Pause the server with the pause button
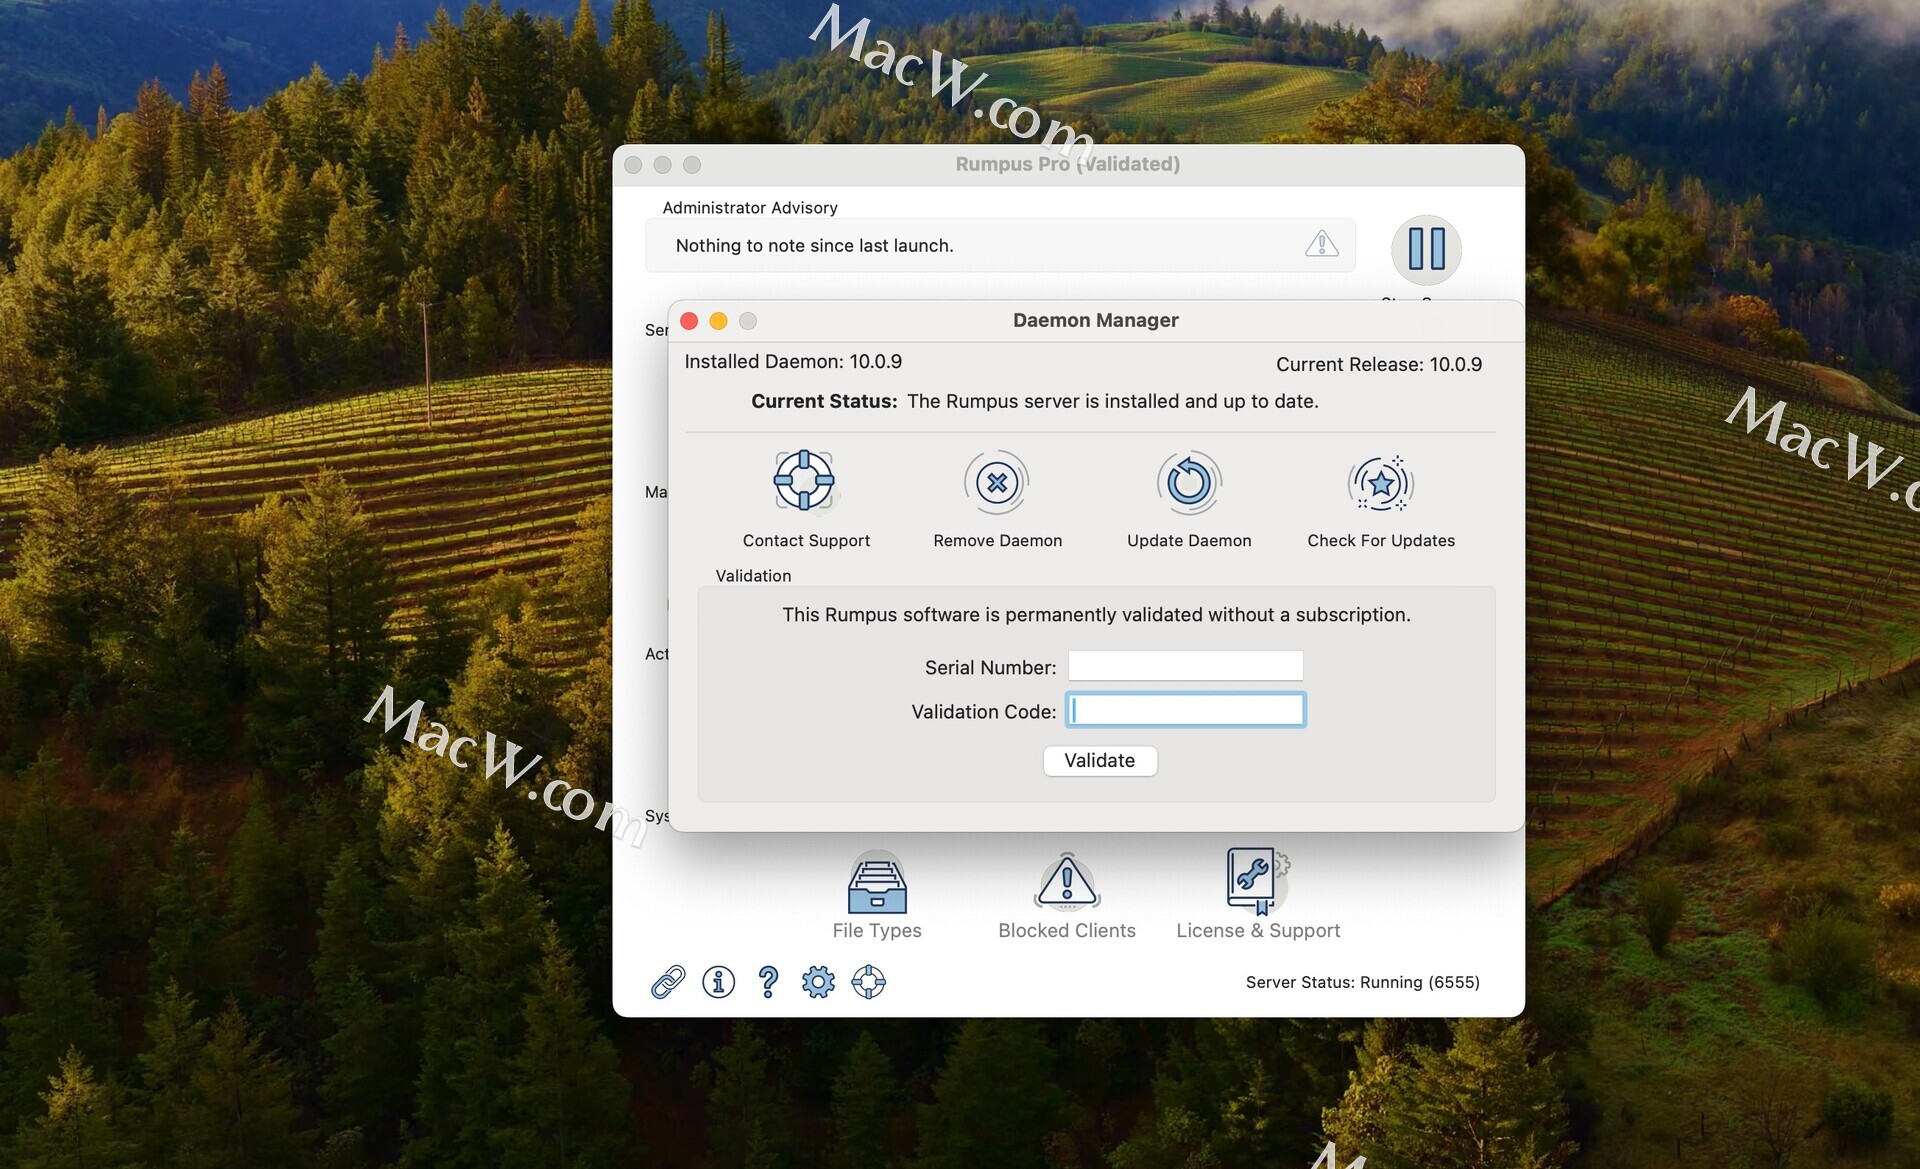This screenshot has width=1920, height=1169. coord(1426,249)
